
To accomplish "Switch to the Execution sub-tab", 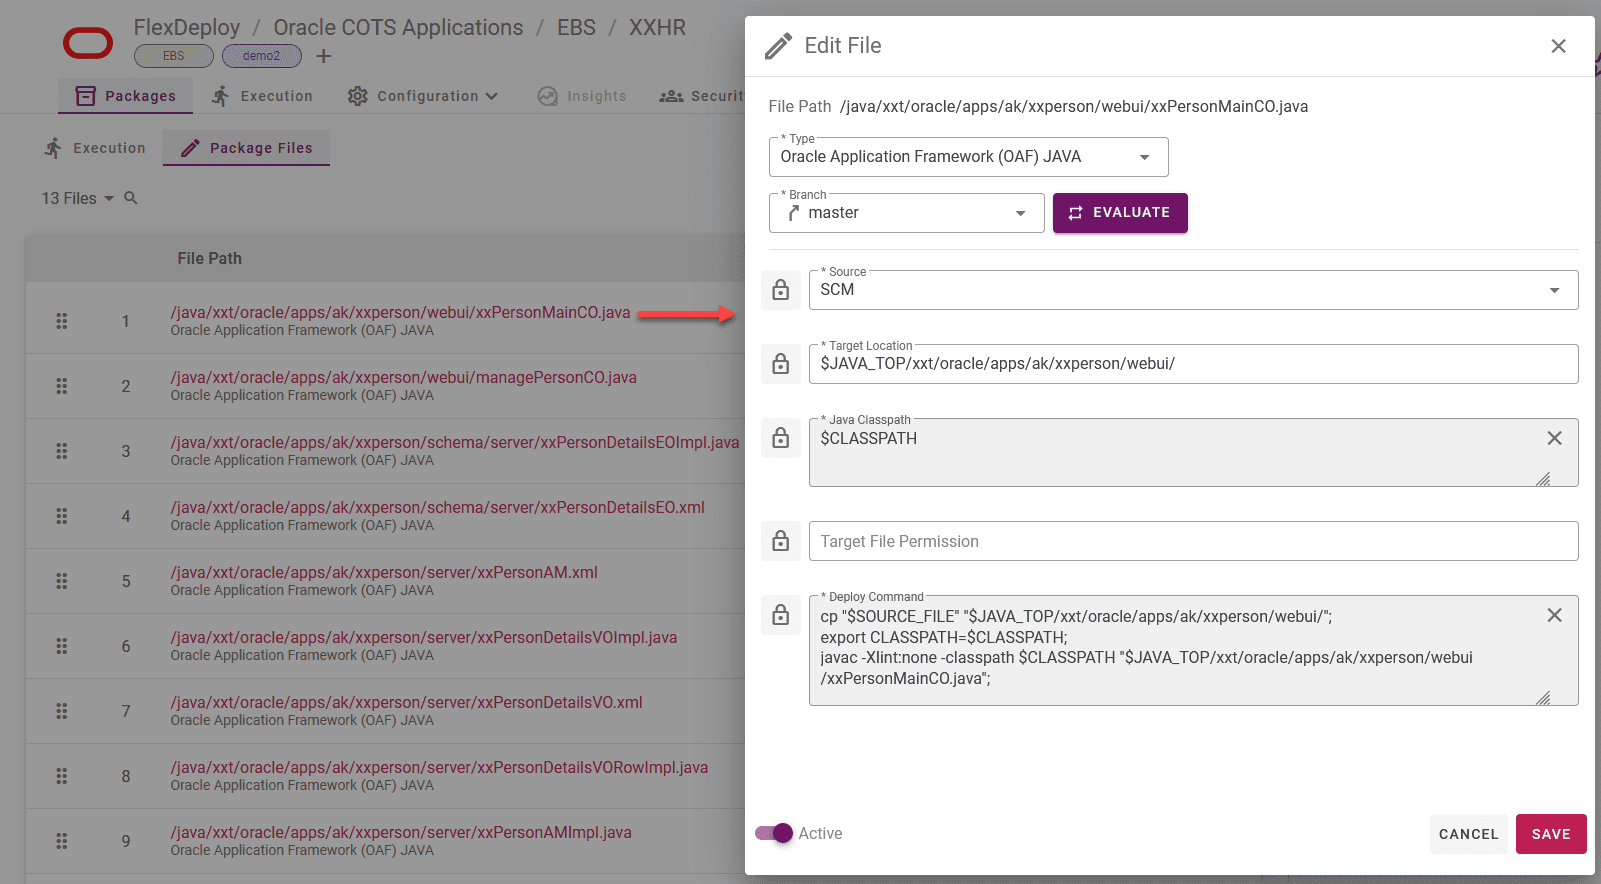I will coord(95,148).
